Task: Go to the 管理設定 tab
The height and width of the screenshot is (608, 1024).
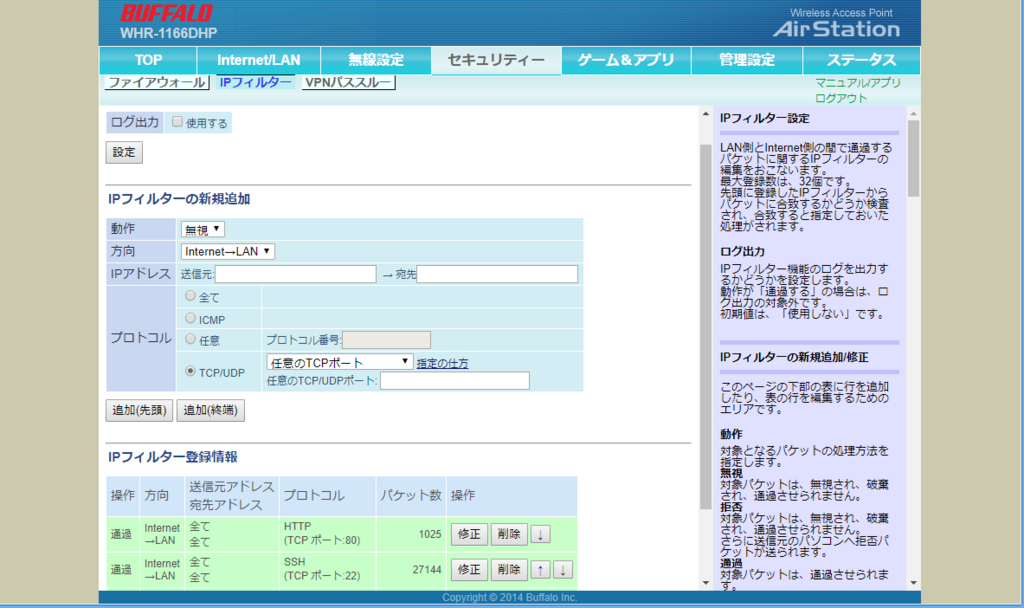Action: (x=746, y=60)
